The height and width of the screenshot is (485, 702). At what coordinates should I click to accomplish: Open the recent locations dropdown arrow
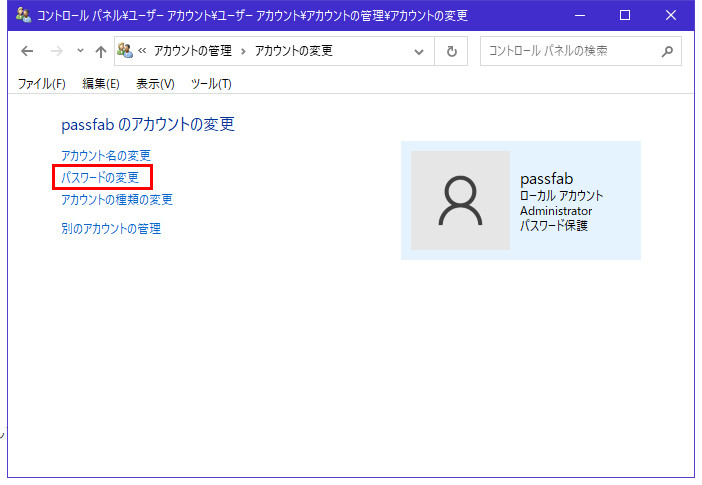[80, 51]
